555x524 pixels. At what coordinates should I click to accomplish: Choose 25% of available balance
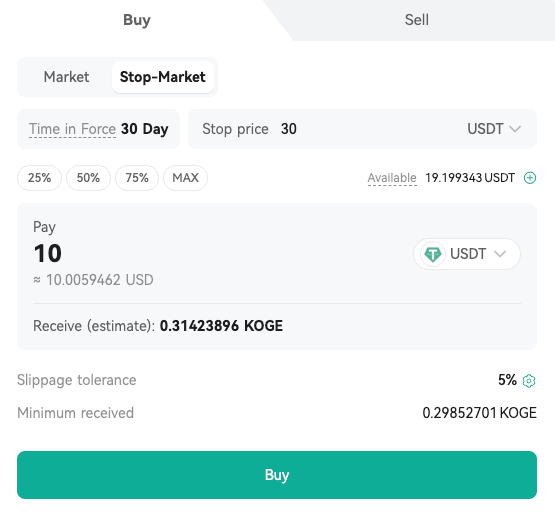(x=39, y=178)
